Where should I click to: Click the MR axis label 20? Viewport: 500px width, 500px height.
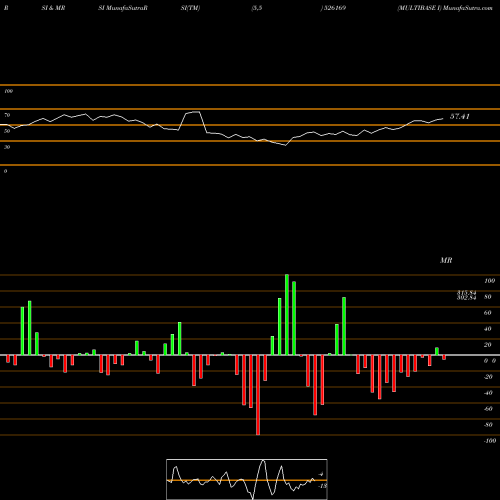click(x=487, y=345)
